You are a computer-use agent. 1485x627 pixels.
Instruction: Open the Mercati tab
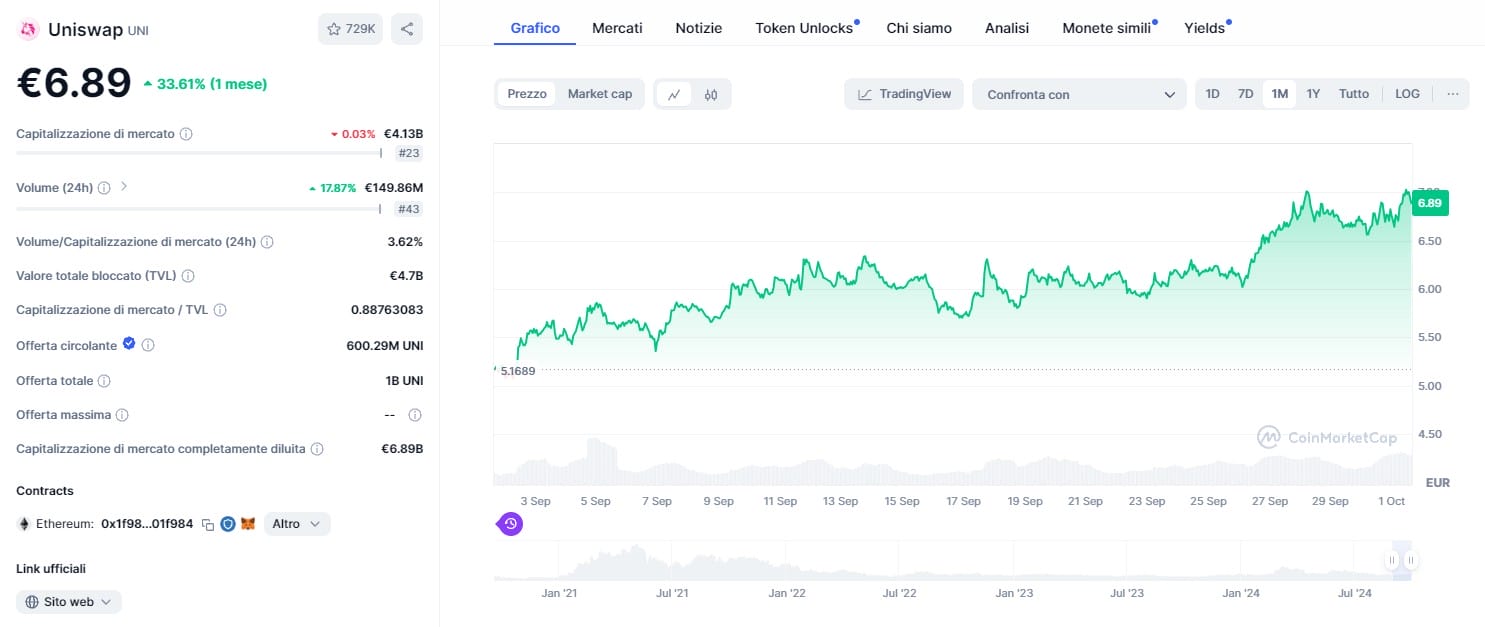coord(617,28)
